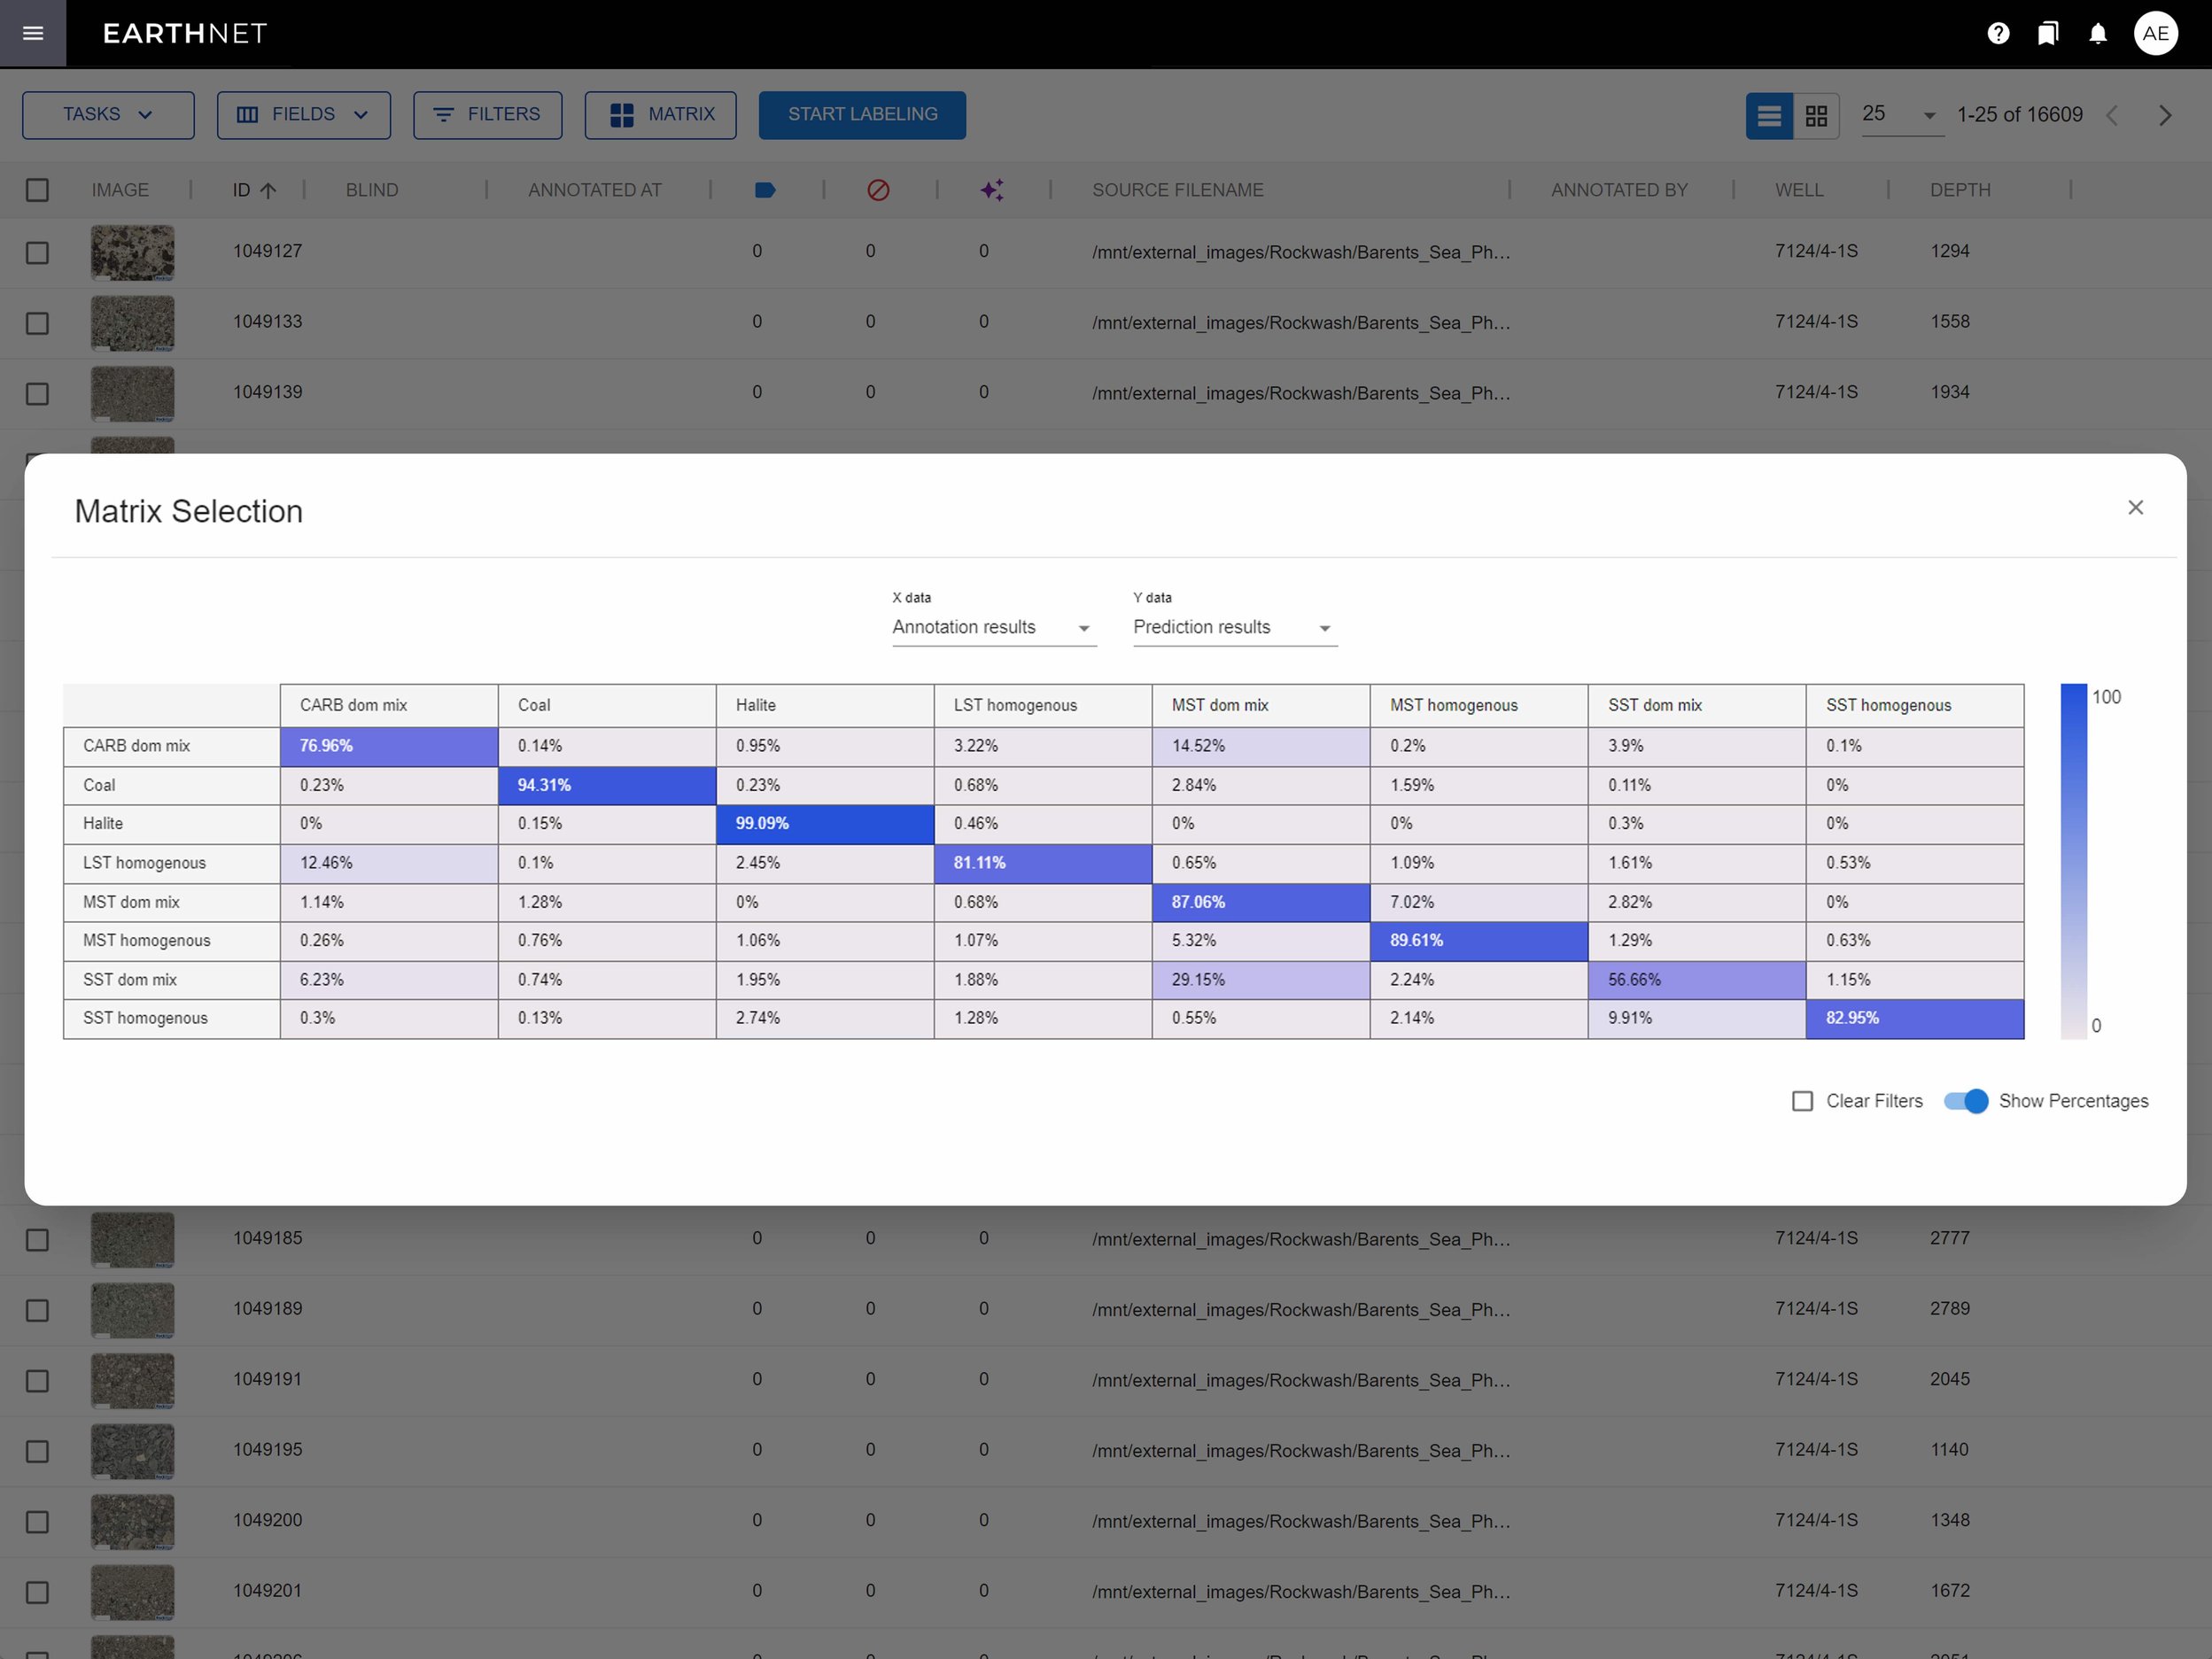Open the hamburger navigation menu
Viewport: 2212px width, 1659px height.
(33, 33)
